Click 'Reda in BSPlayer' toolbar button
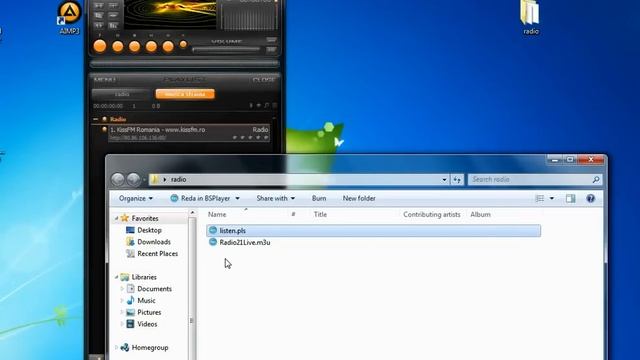This screenshot has height=360, width=640. 200,198
